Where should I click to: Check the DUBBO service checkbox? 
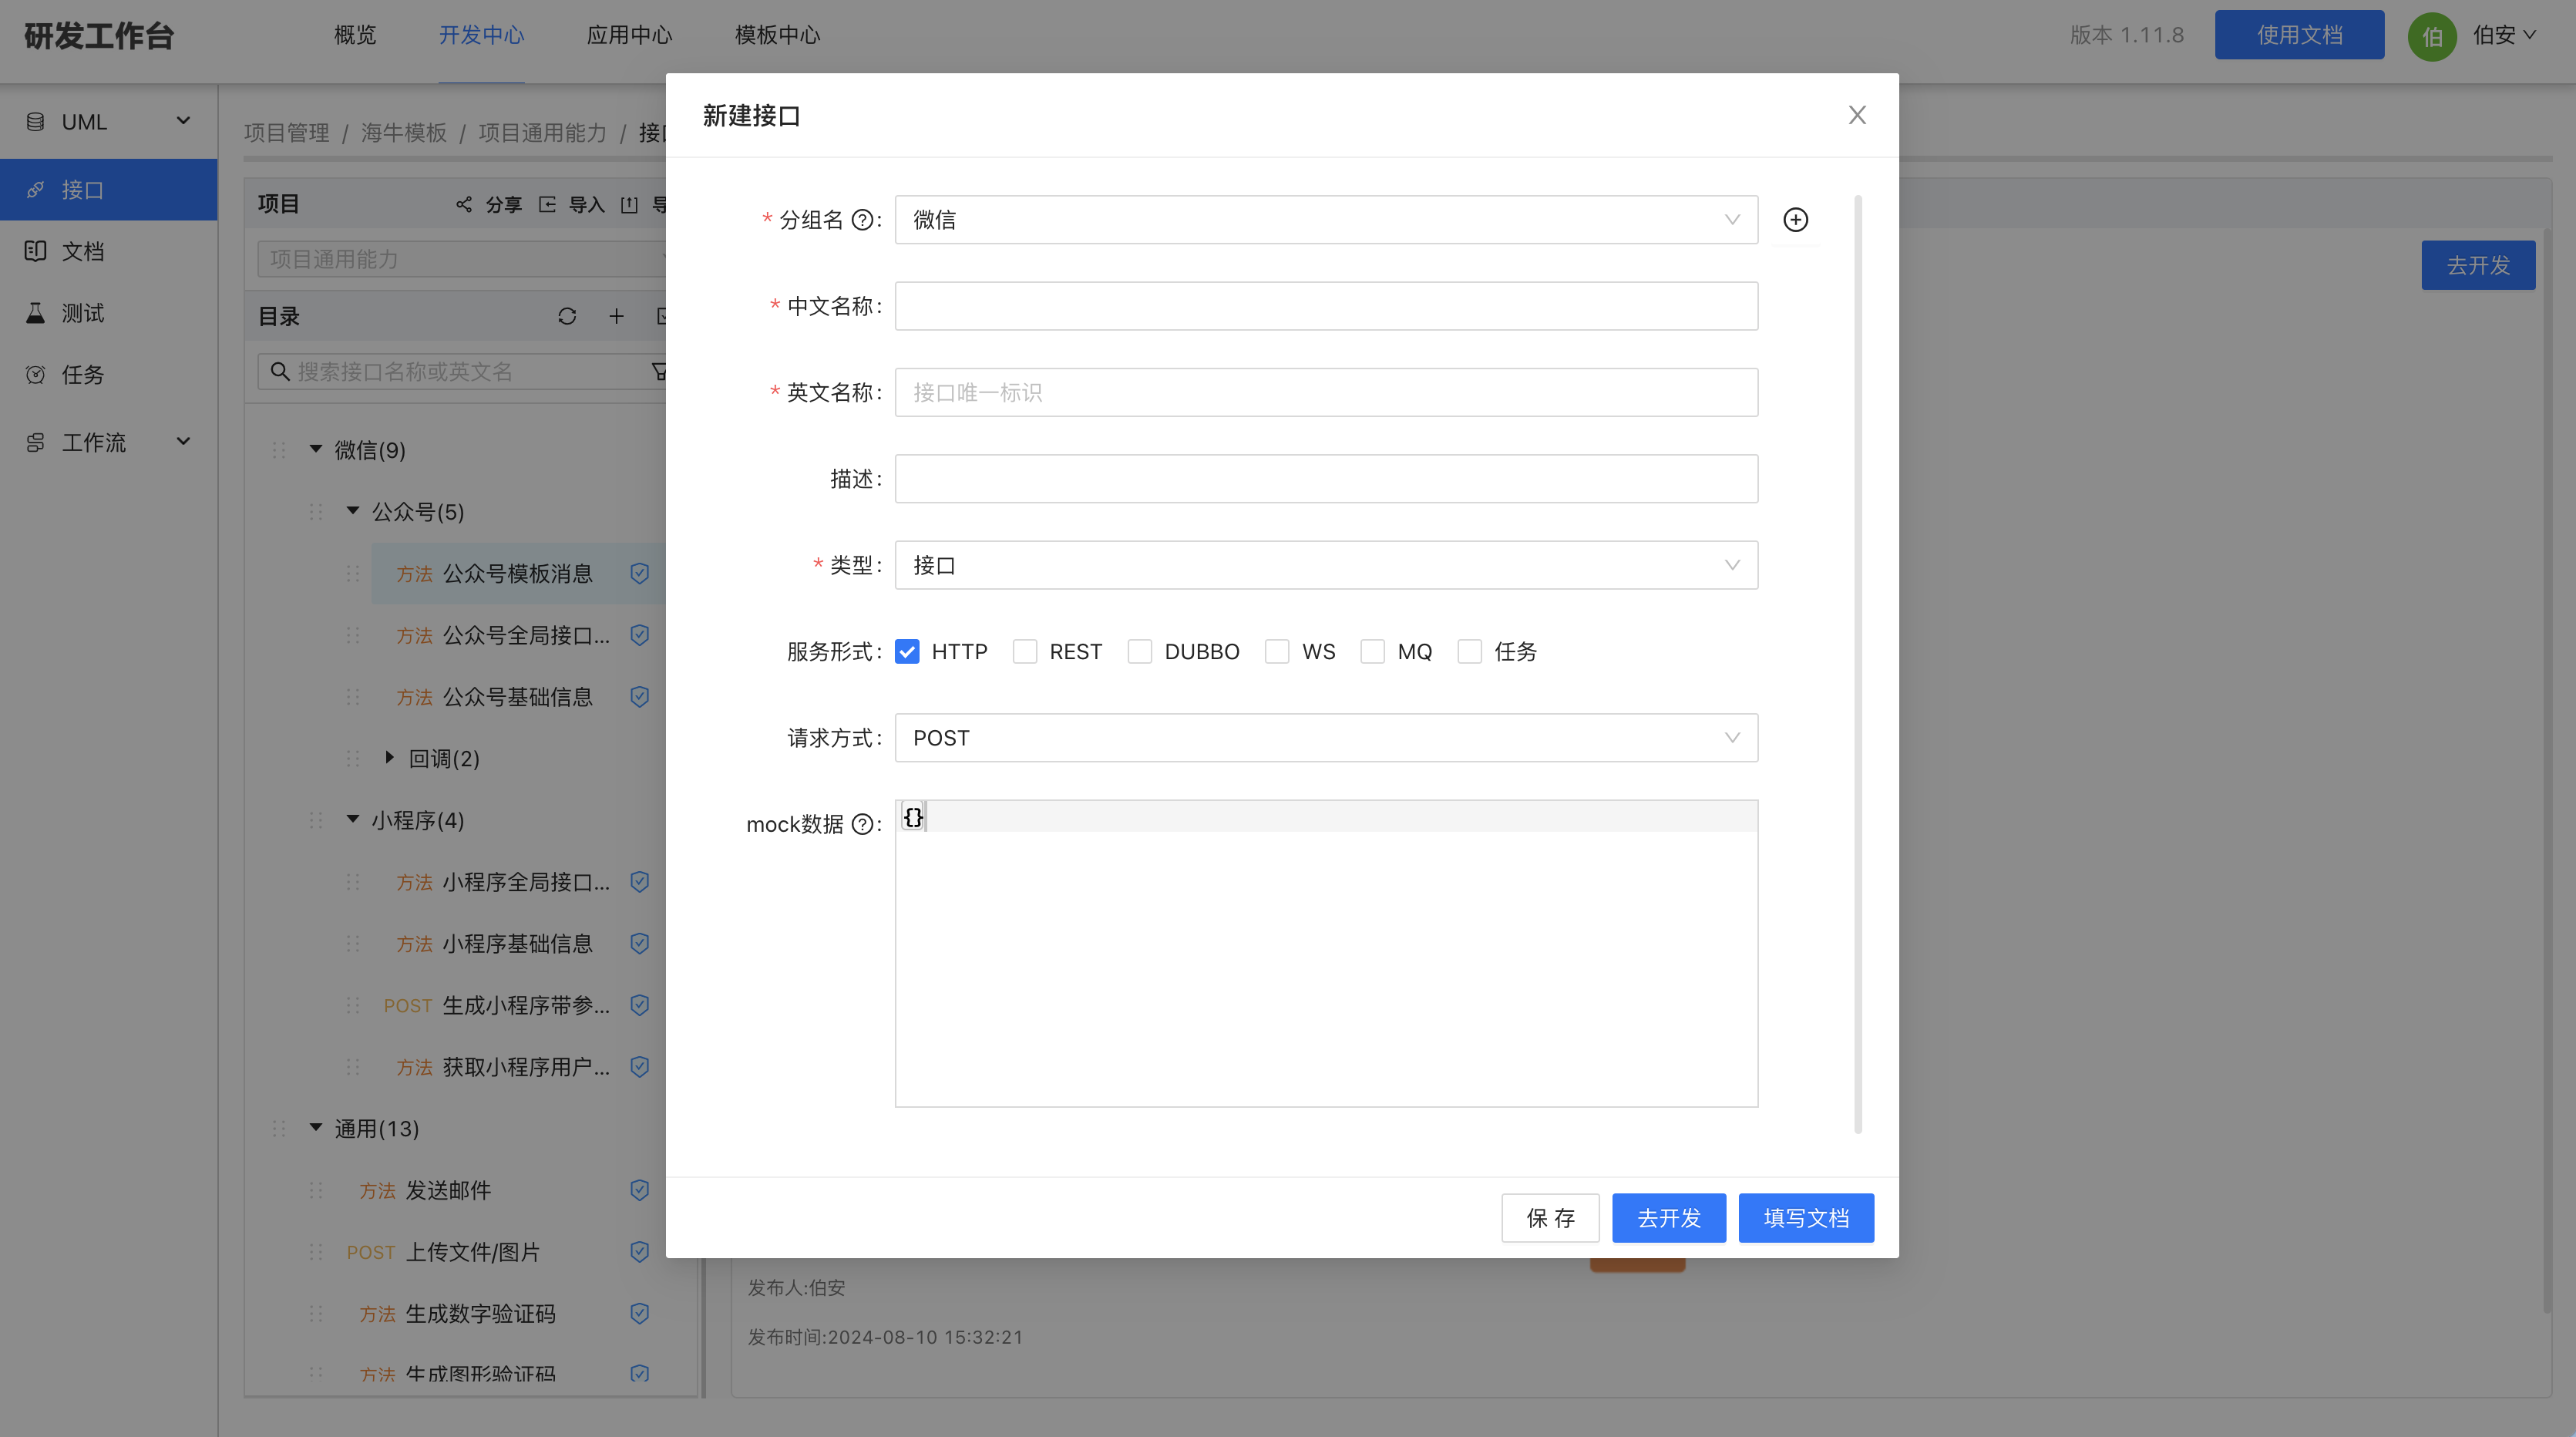tap(1139, 652)
